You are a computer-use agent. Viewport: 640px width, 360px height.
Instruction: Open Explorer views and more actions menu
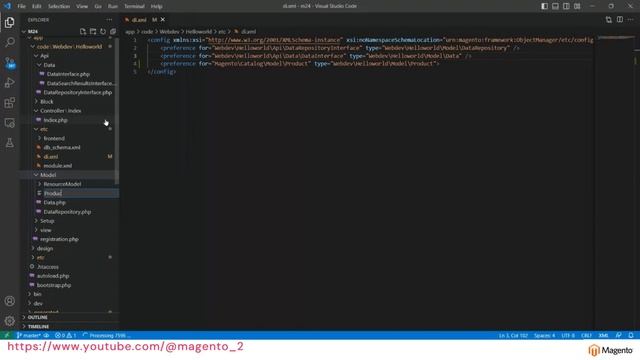coord(109,20)
